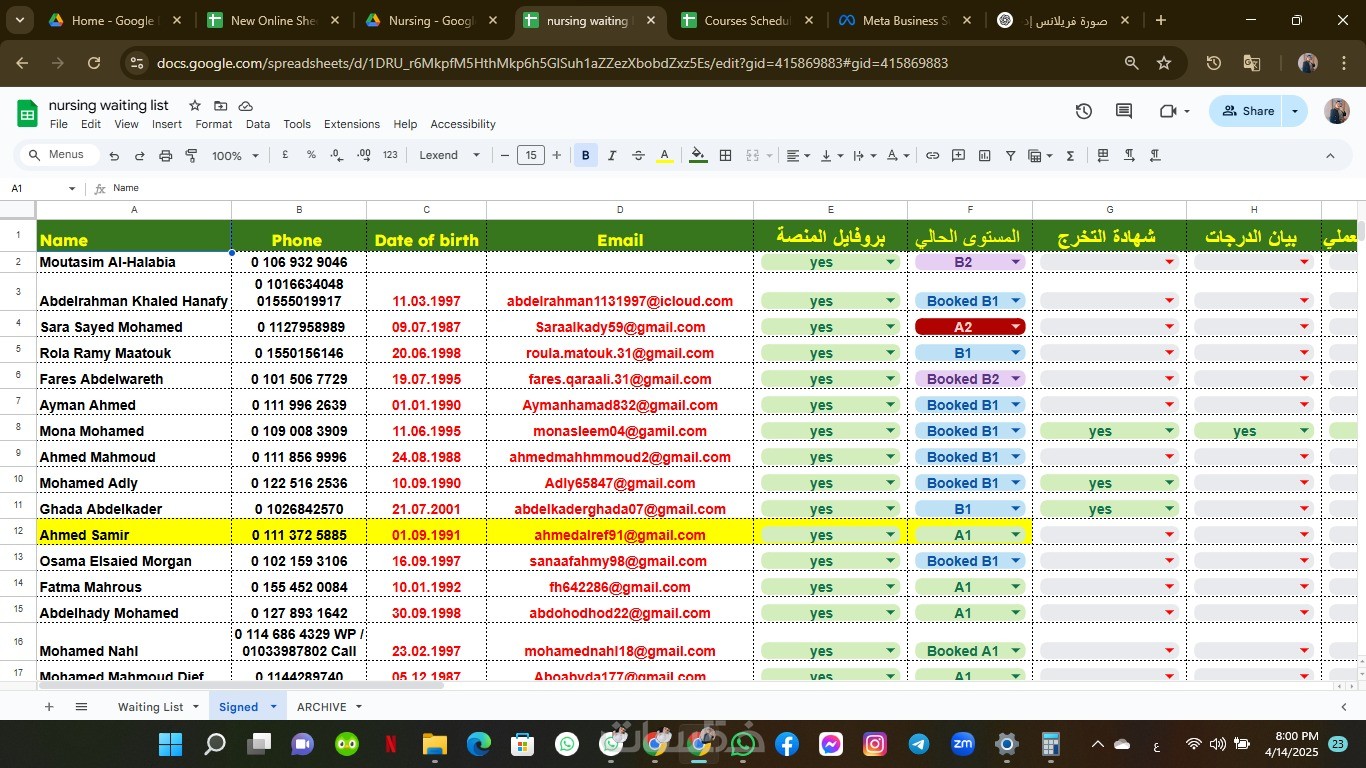Print the spreadsheet using the printer icon
This screenshot has width=1366, height=768.
pyautogui.click(x=166, y=156)
